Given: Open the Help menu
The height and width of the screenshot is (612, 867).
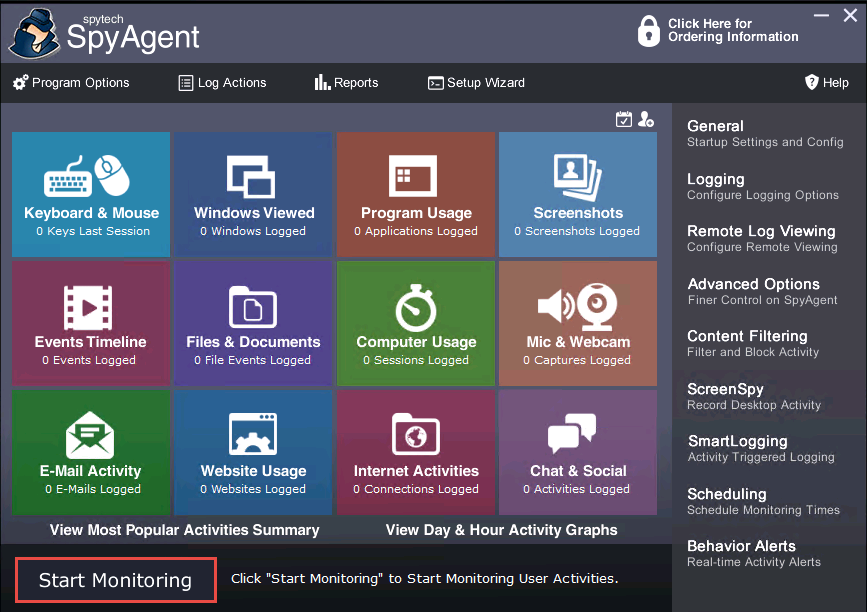Looking at the screenshot, I should coord(827,83).
